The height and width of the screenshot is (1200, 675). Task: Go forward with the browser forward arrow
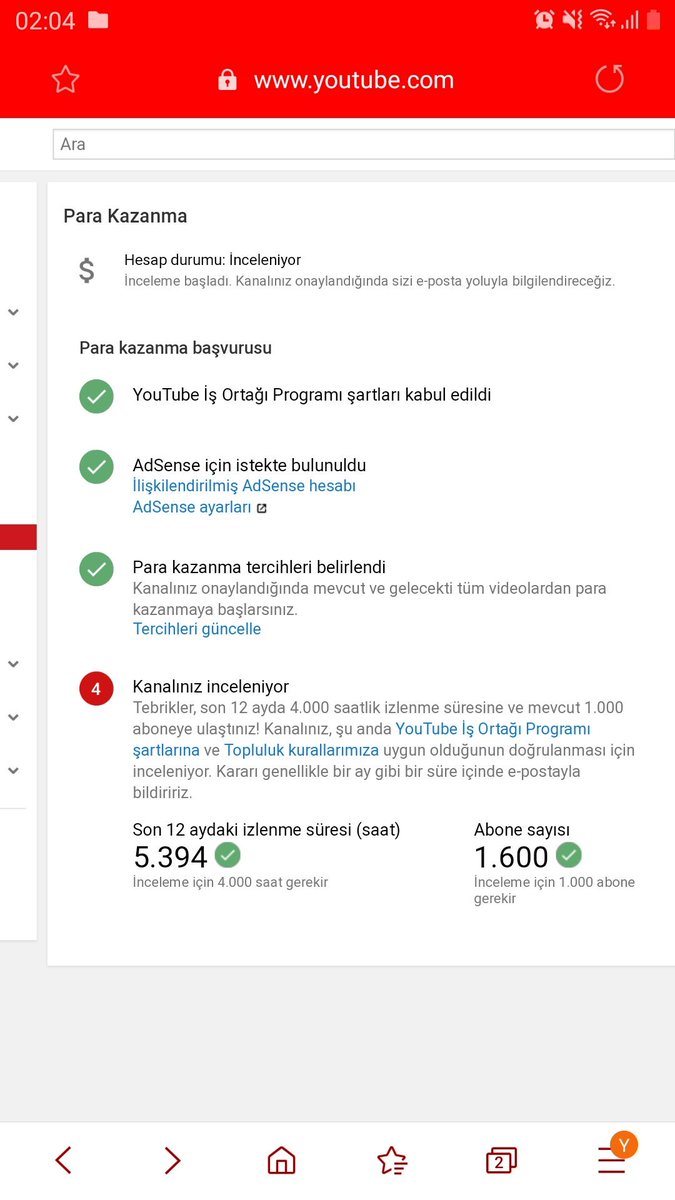point(172,1160)
